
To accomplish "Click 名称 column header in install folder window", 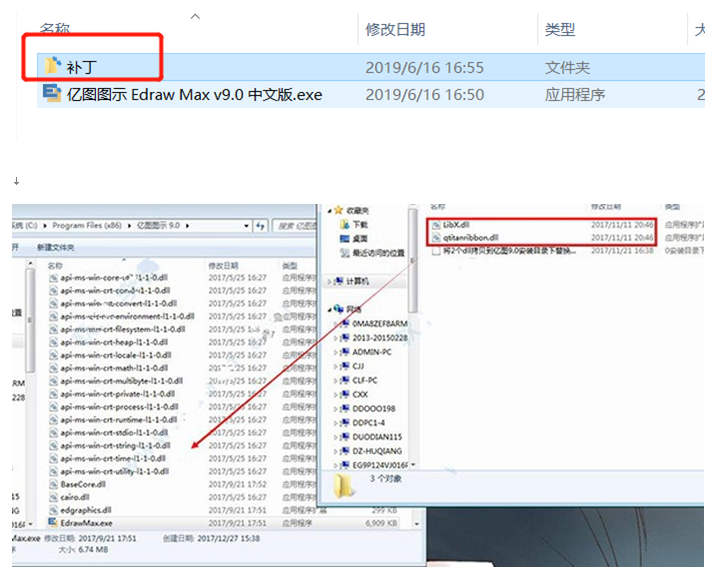I will [55, 265].
